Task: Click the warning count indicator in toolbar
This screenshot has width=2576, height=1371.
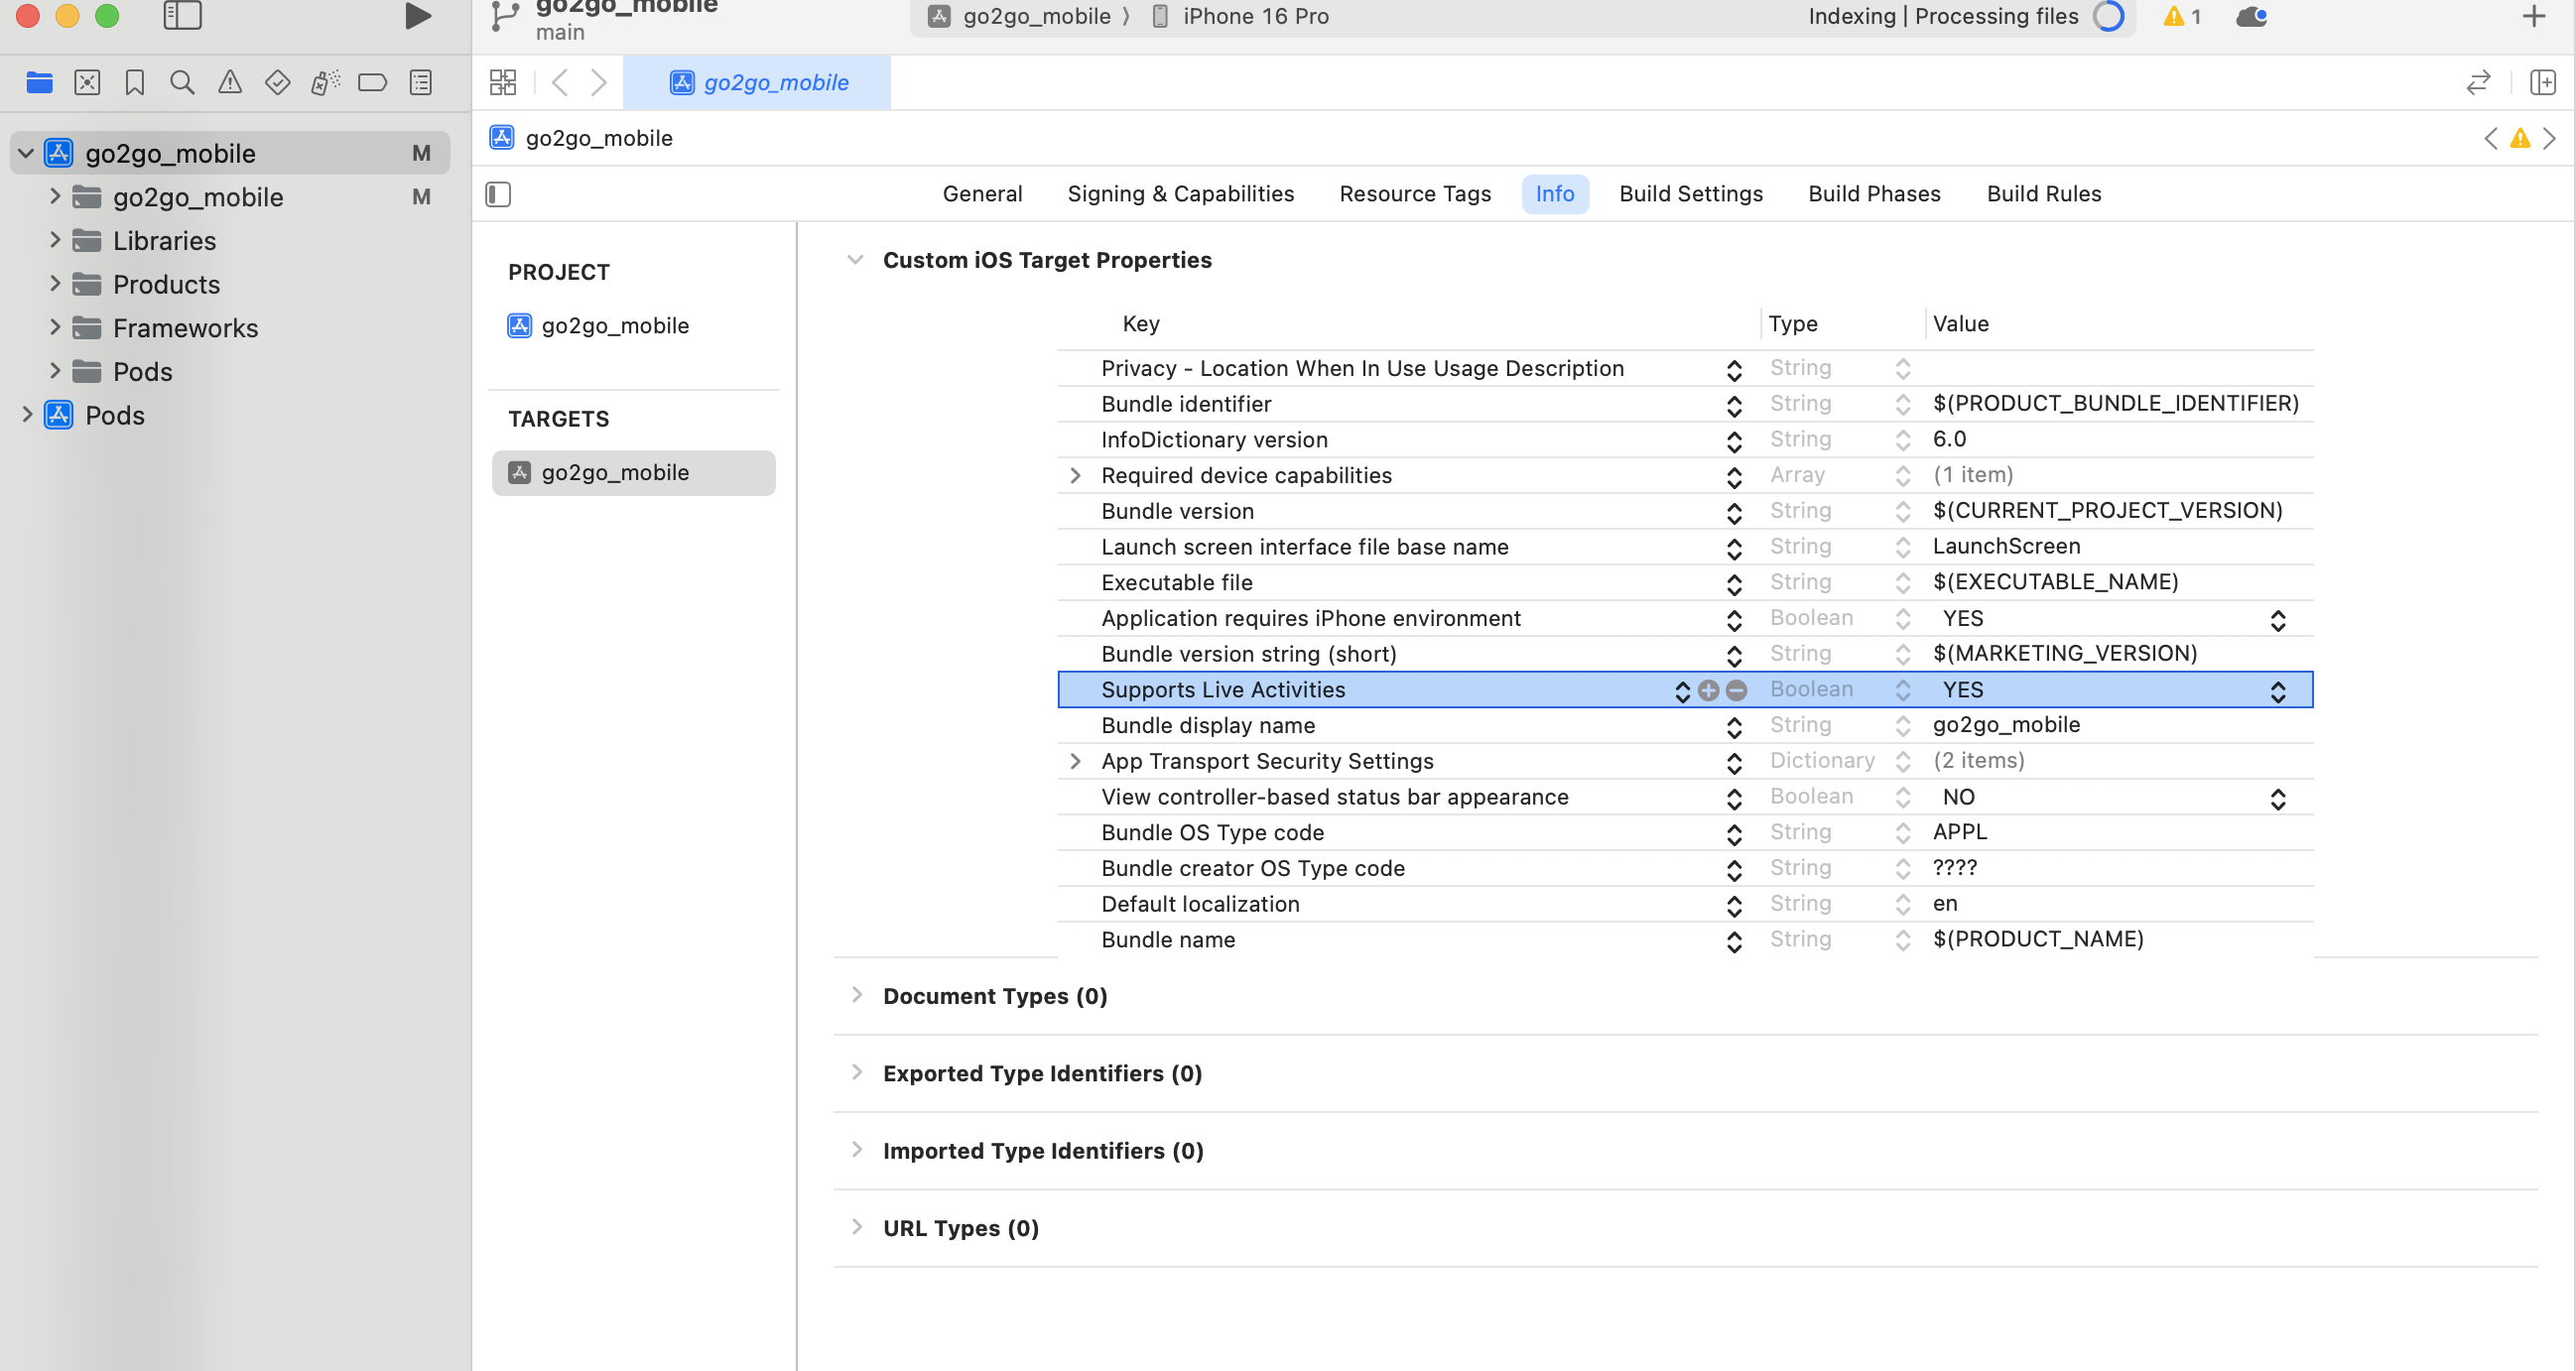Action: [x=2181, y=16]
